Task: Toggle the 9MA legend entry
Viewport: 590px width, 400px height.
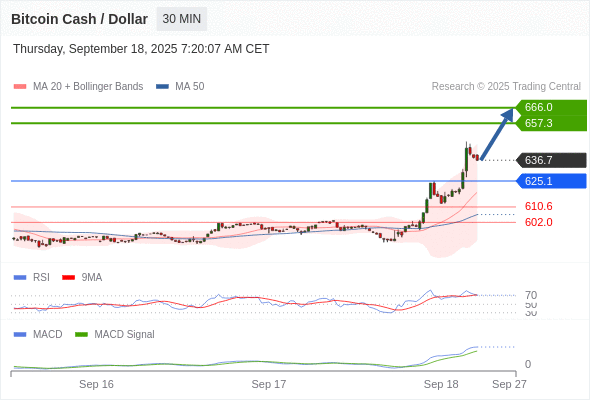Action: (82, 277)
